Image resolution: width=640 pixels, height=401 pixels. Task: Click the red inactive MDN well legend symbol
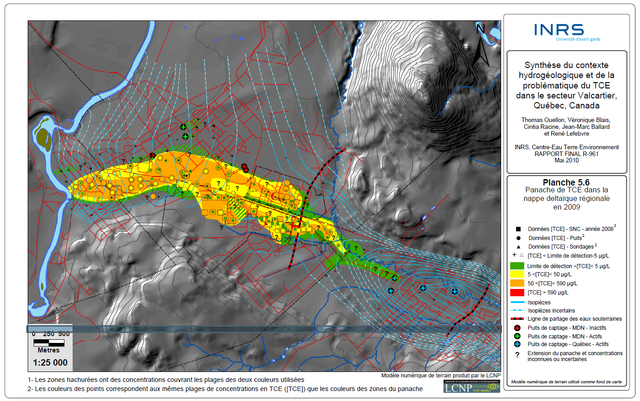pos(518,328)
